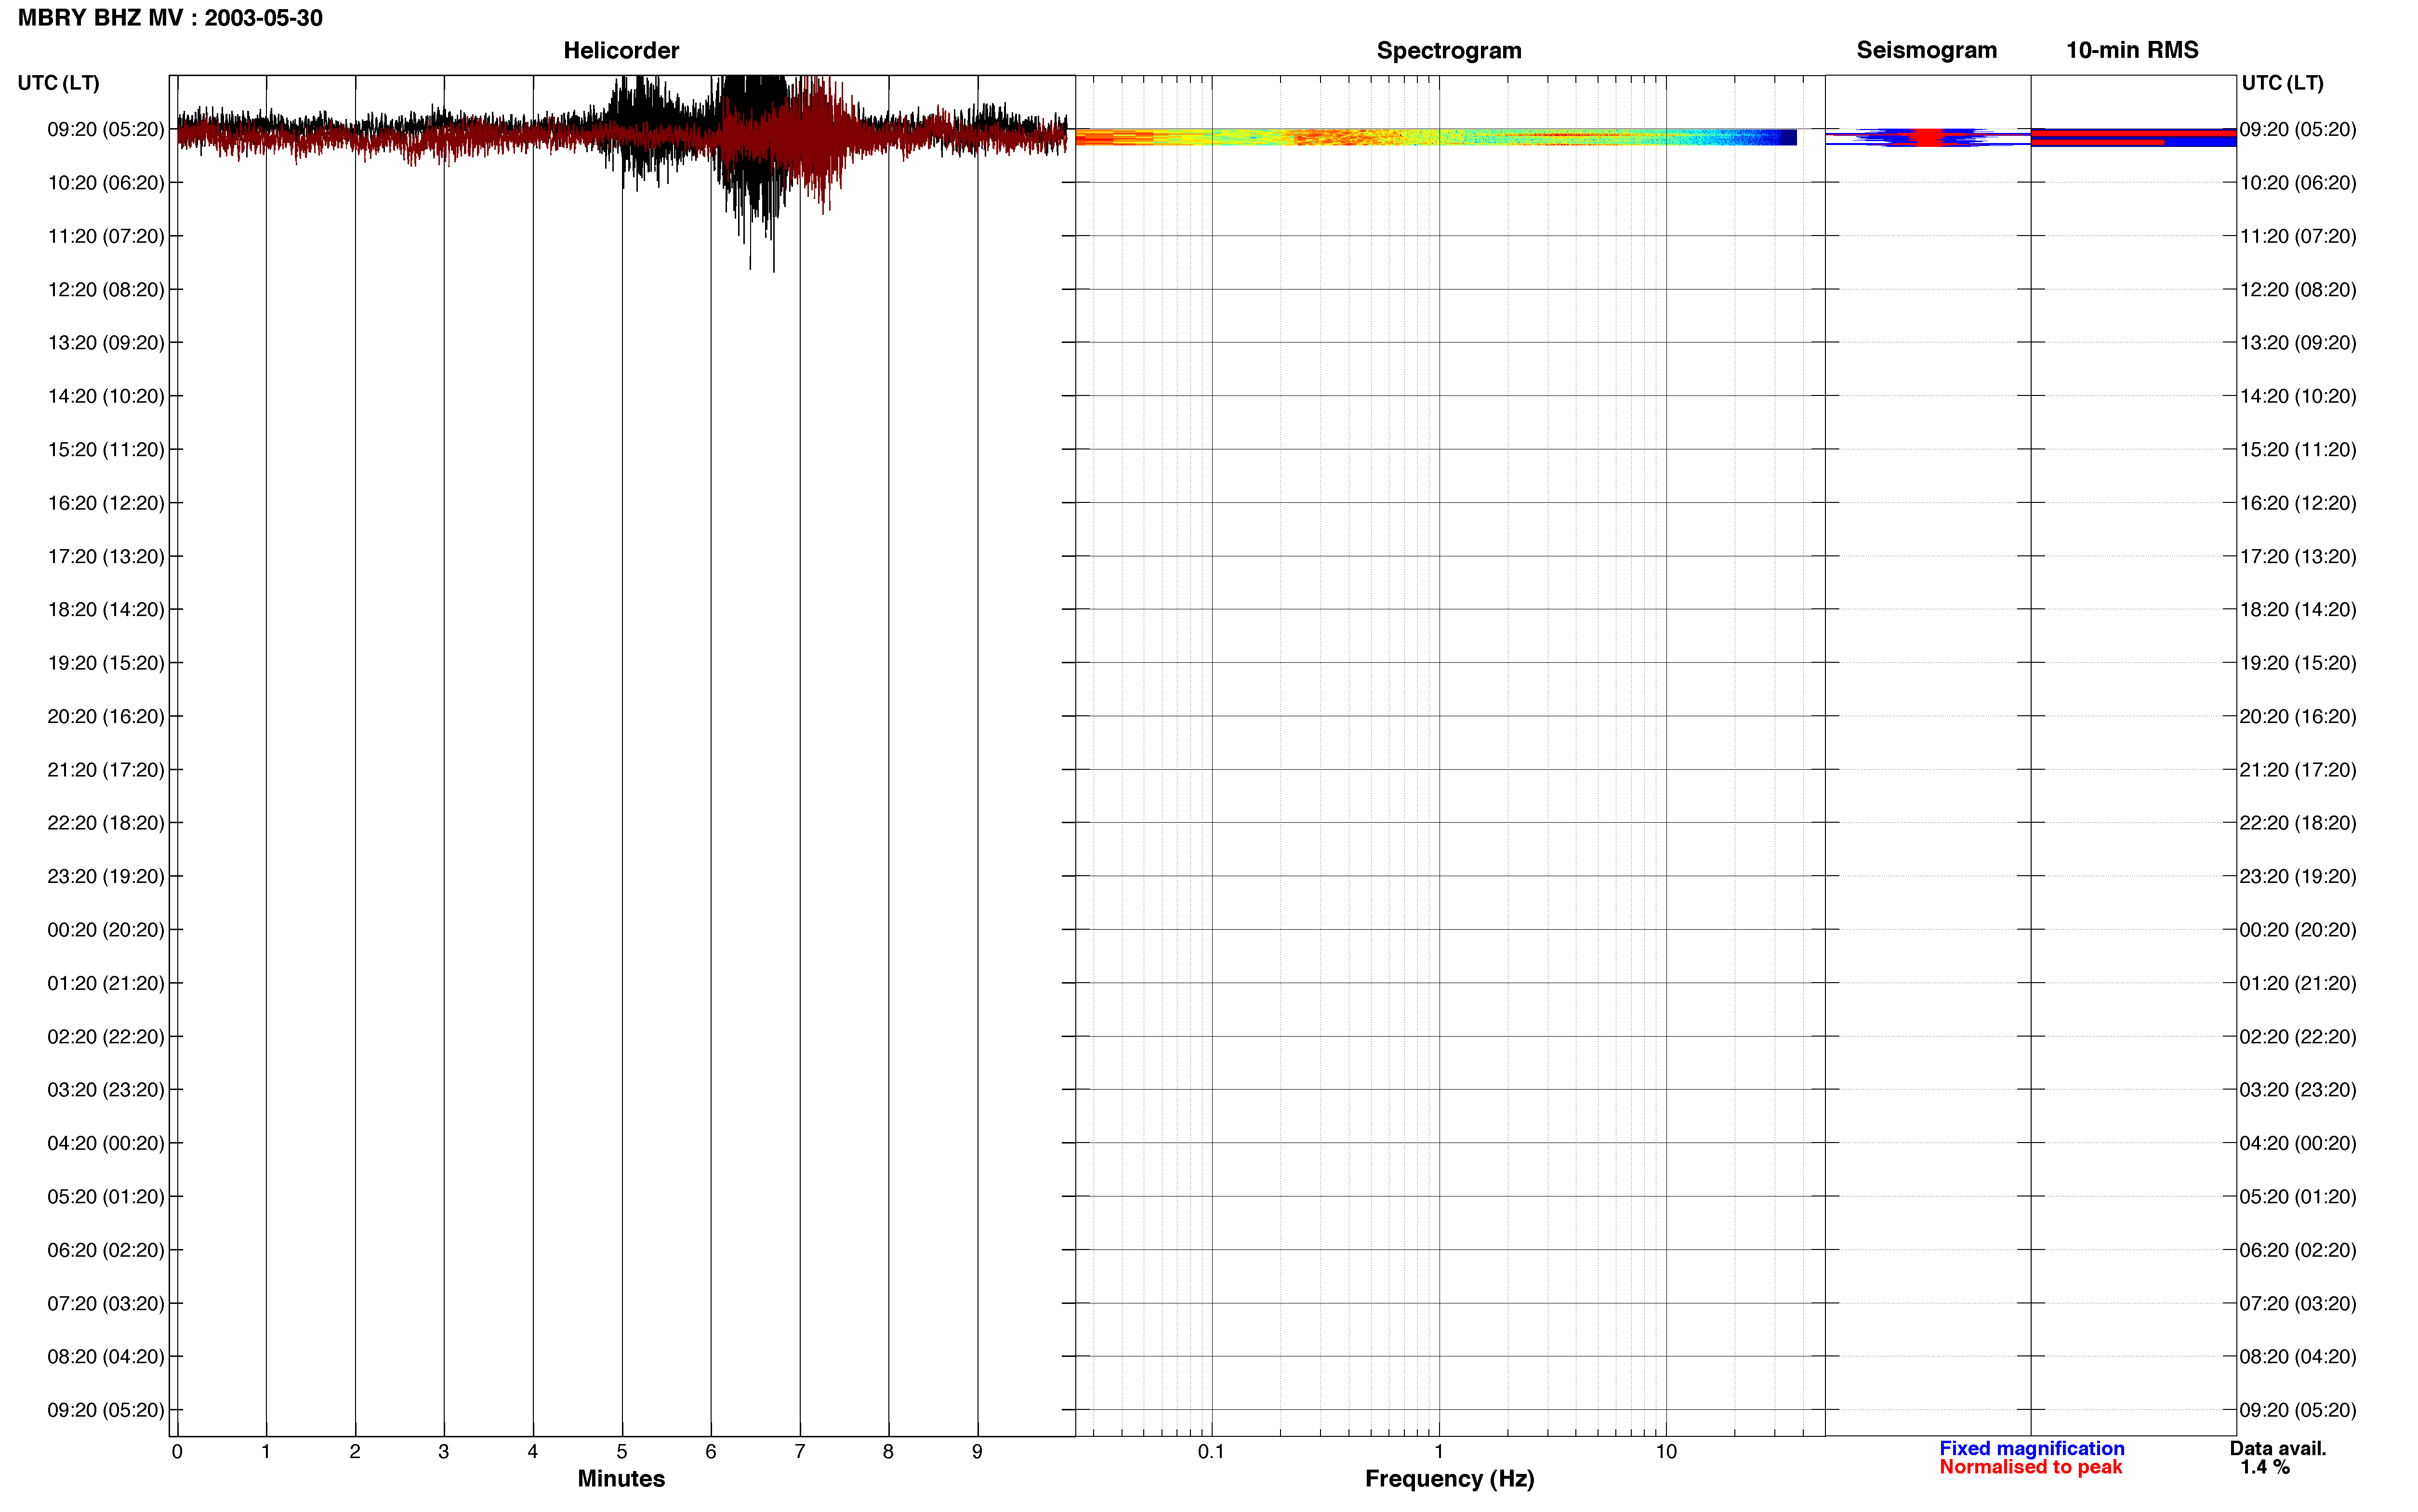
Task: Click helicorder time label 11:20 (07:20)
Action: (x=106, y=236)
